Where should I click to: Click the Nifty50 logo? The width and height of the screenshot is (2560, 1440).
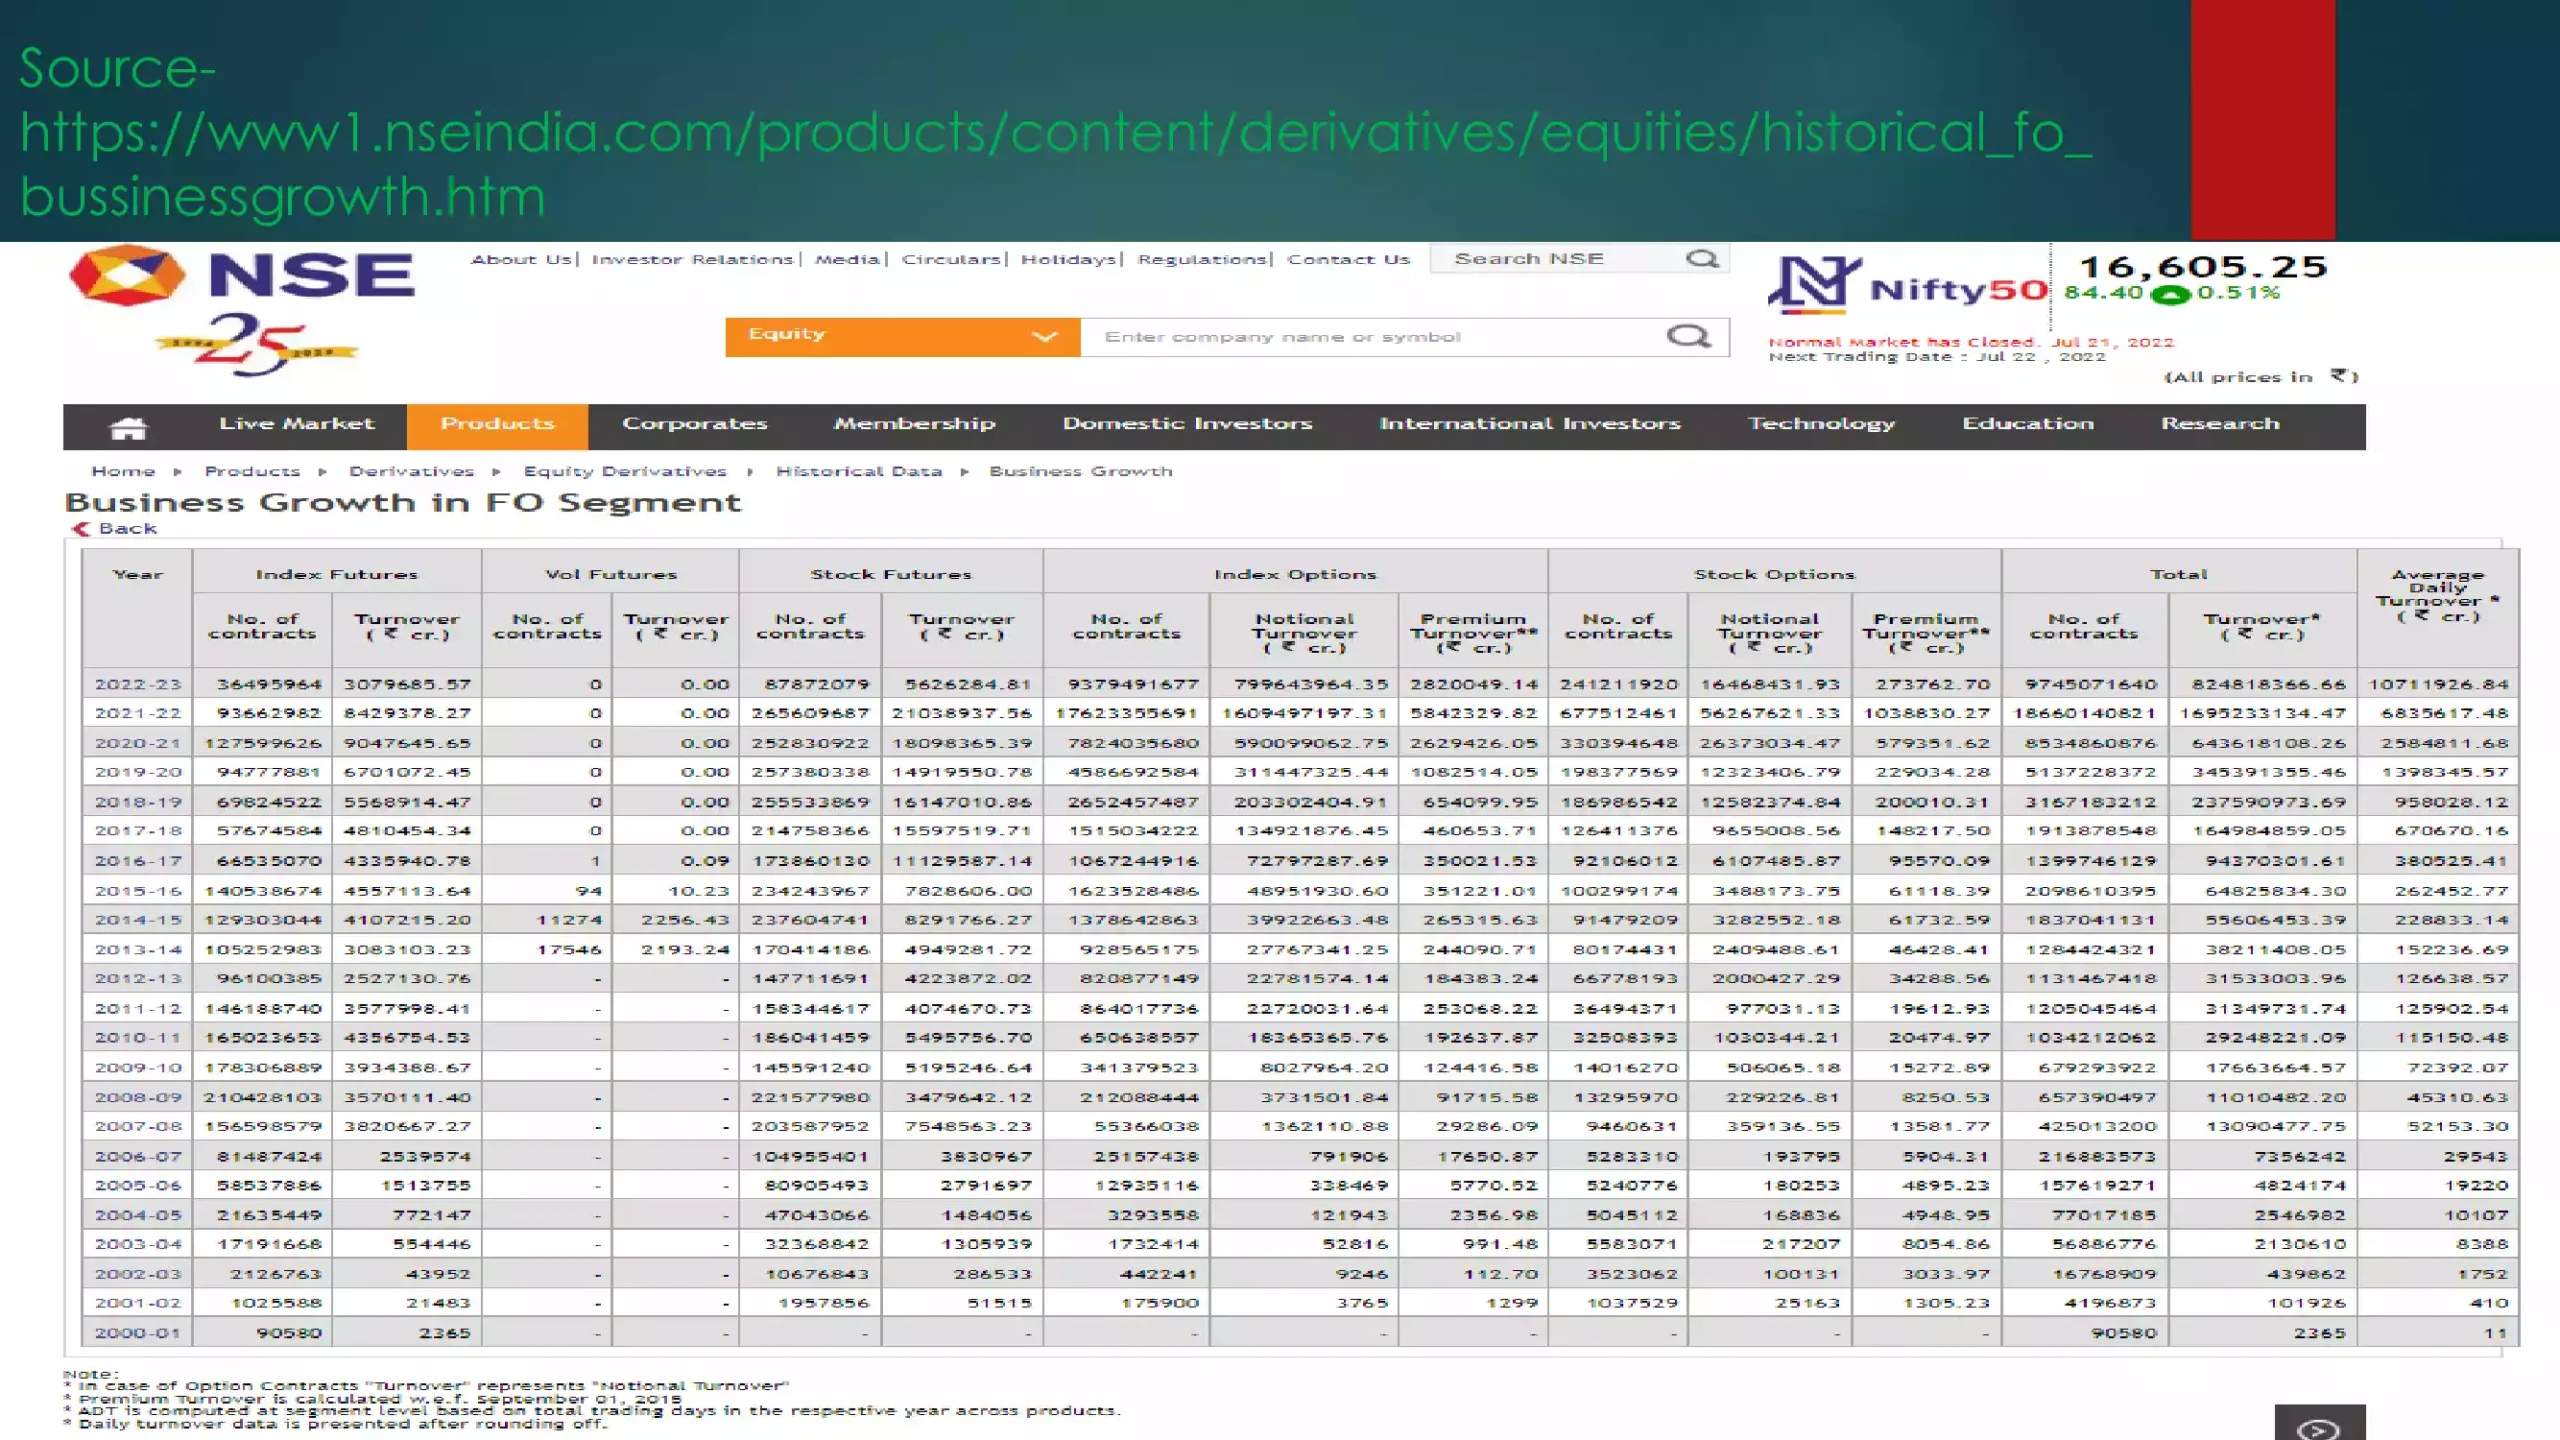click(x=1908, y=287)
